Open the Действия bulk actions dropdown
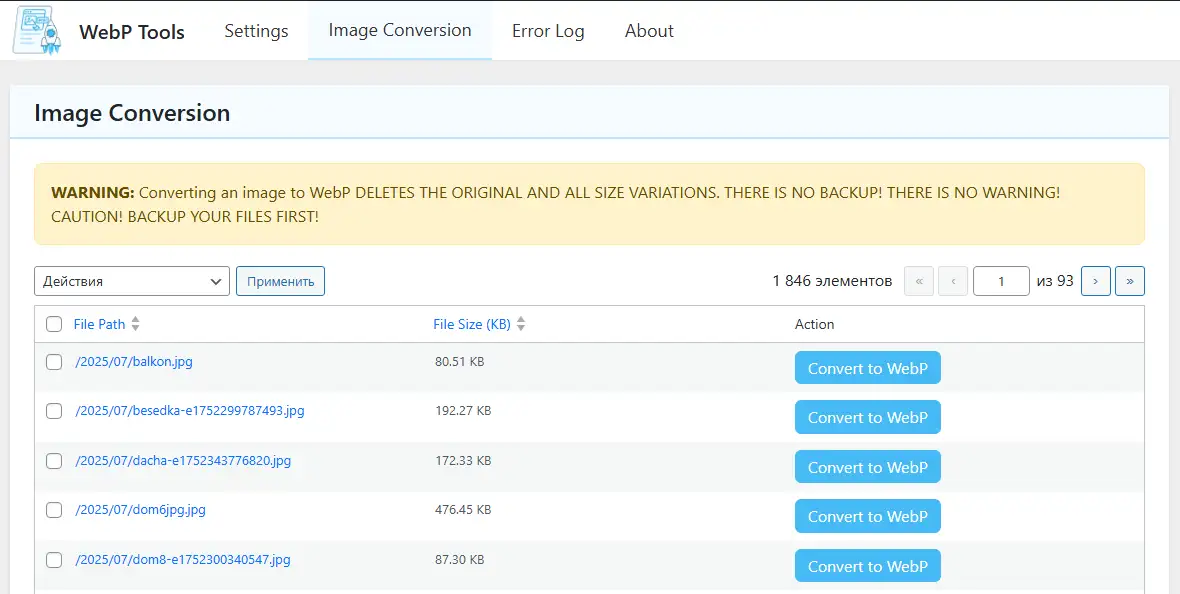This screenshot has height=594, width=1180. (132, 281)
